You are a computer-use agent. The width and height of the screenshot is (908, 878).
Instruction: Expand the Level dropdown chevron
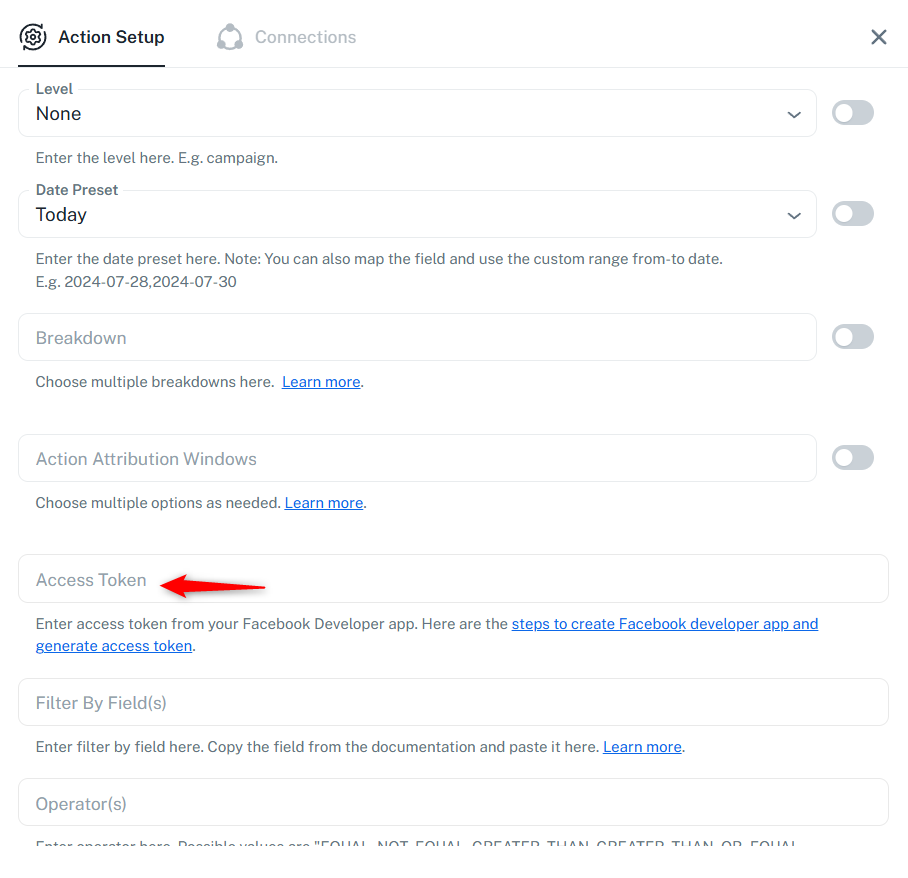(x=794, y=115)
